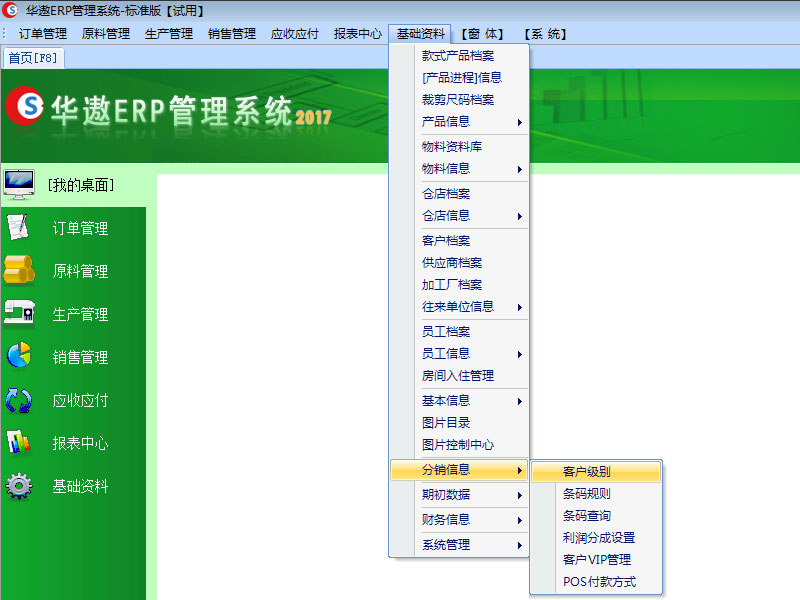800x600 pixels.
Task: Select 客户级别 in the submenu
Action: (596, 471)
